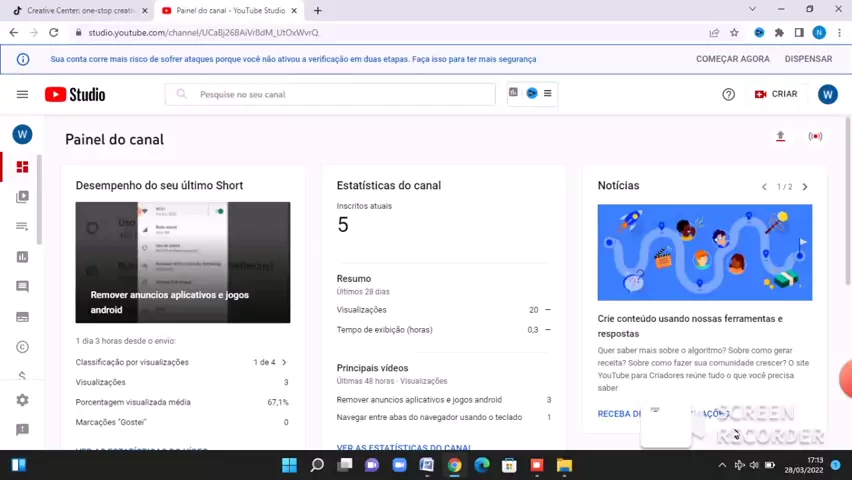Viewport: 852px width, 480px height.
Task: Click the share page icon in address bar
Action: click(714, 33)
